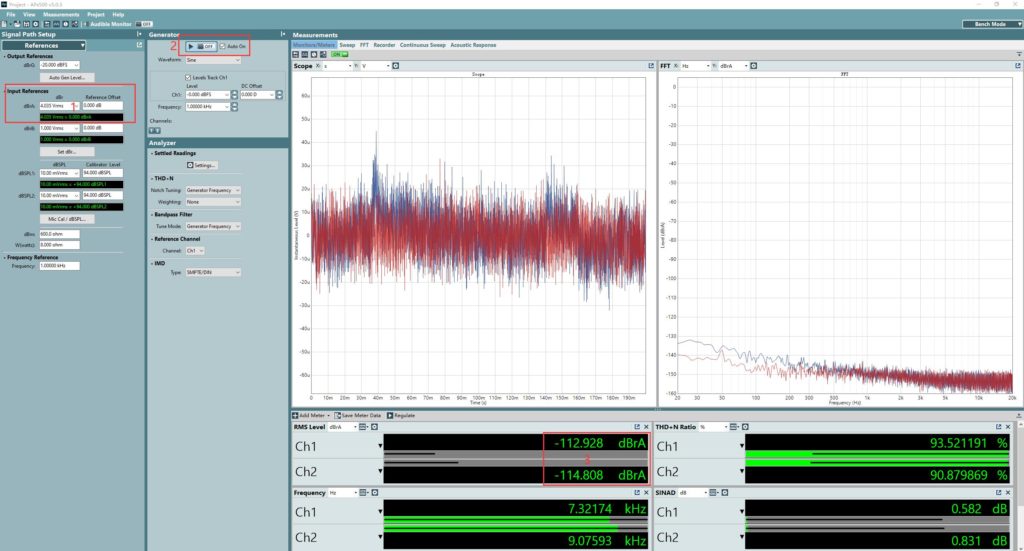The height and width of the screenshot is (551, 1024).
Task: Open the Scope graph settings gear
Action: click(x=395, y=66)
